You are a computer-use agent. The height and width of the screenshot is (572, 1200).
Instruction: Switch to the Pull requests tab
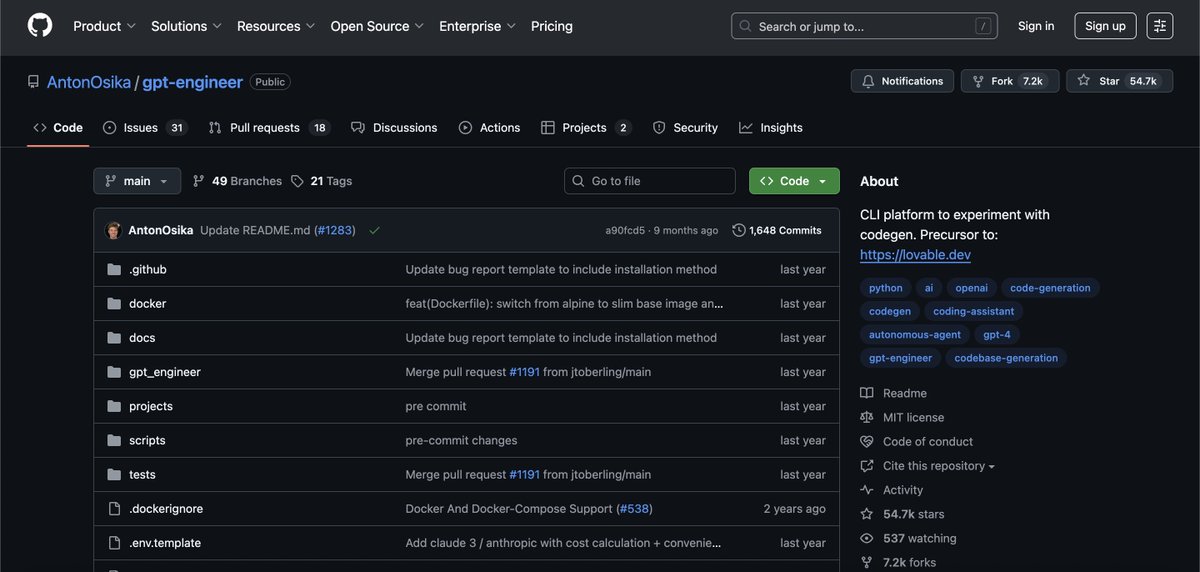pos(268,128)
